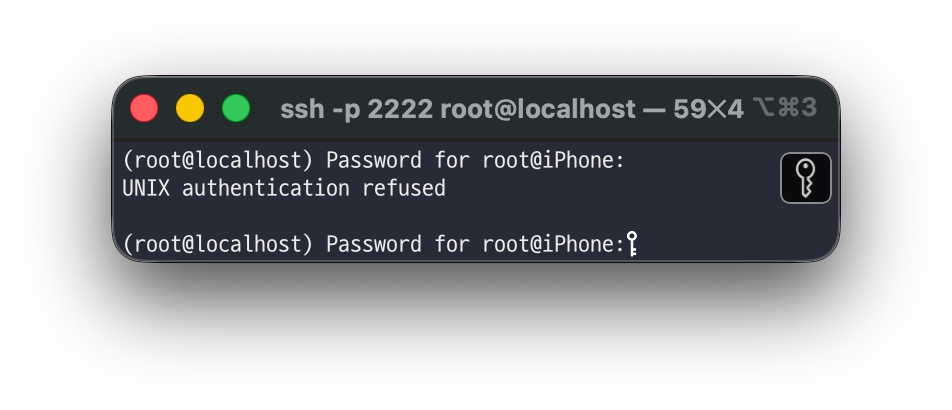Click the window title 'ssh -p 2222 root@localhost'
This screenshot has width=952, height=410.
[458, 109]
